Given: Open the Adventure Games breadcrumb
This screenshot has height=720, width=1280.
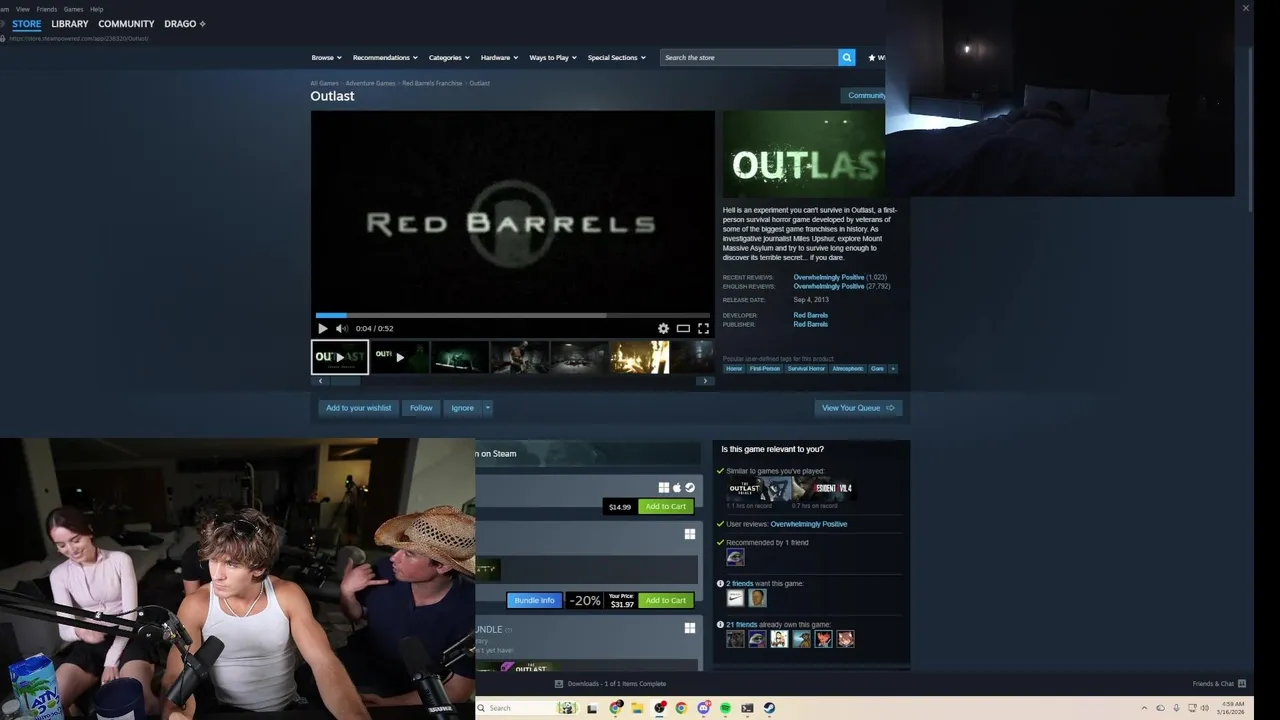Looking at the screenshot, I should [370, 84].
